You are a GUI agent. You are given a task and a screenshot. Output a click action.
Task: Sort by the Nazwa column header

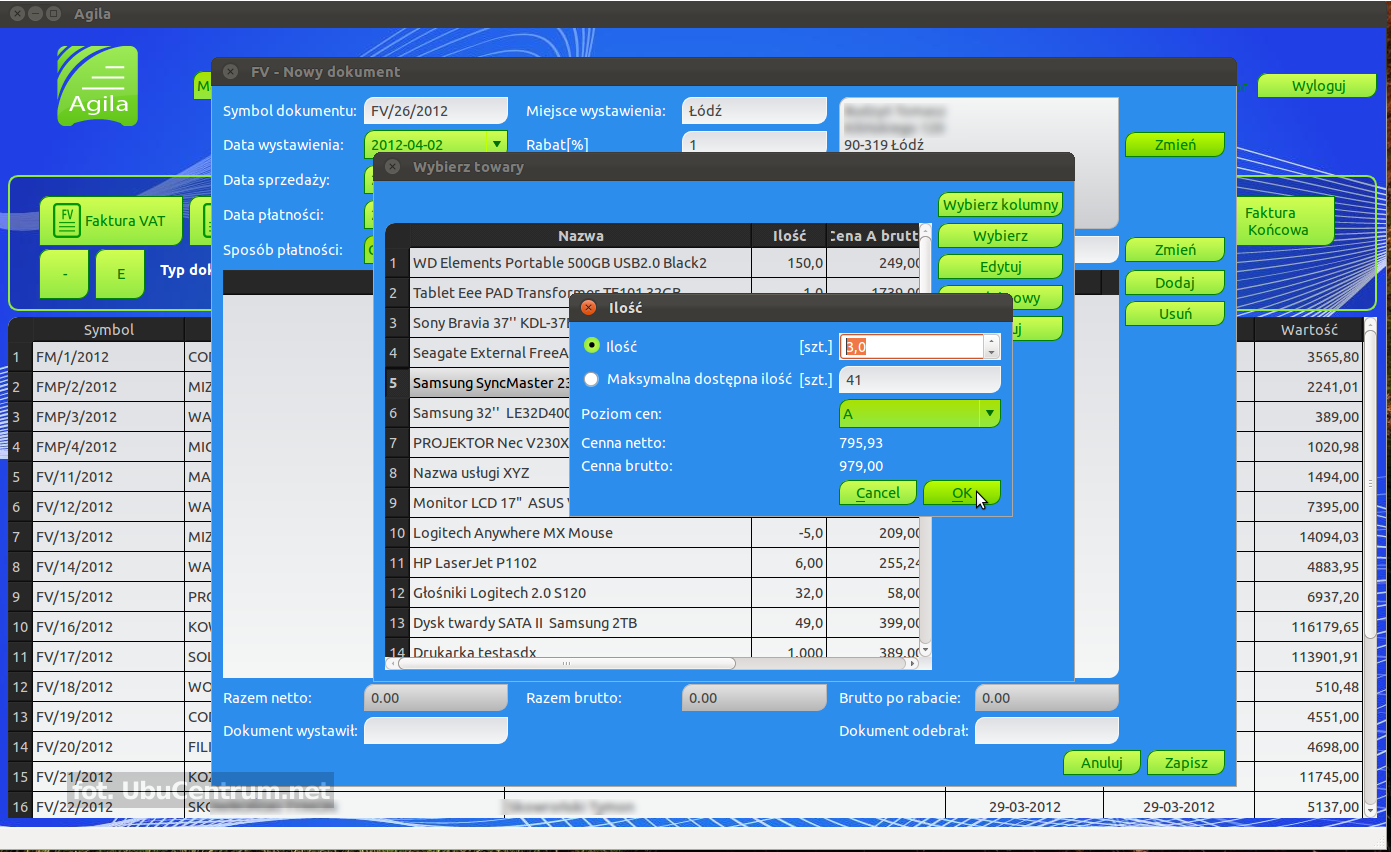point(580,236)
